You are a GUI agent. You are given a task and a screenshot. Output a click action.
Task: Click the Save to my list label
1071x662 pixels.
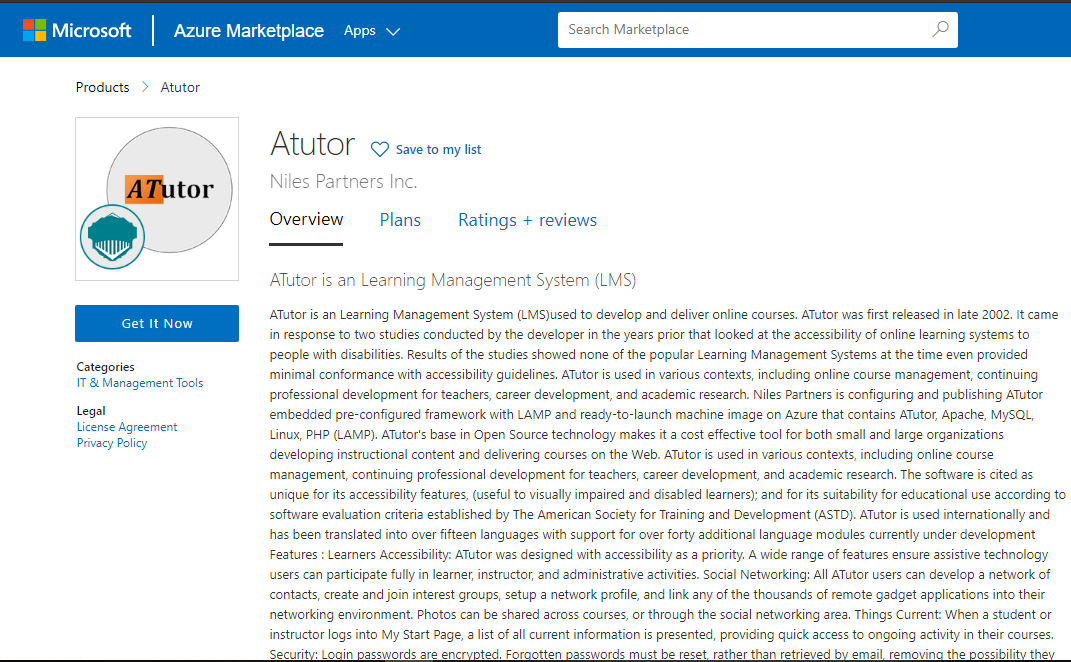tap(438, 149)
